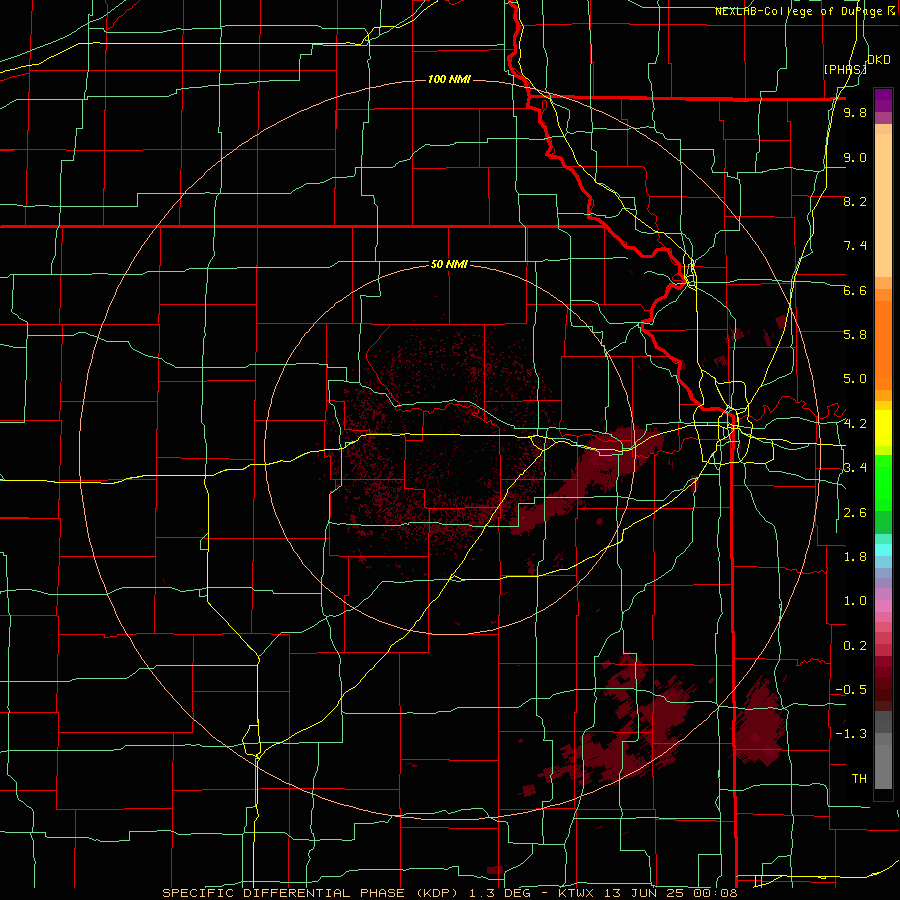Select the 9.8 value on the color scale
900x900 pixels.
tap(855, 112)
